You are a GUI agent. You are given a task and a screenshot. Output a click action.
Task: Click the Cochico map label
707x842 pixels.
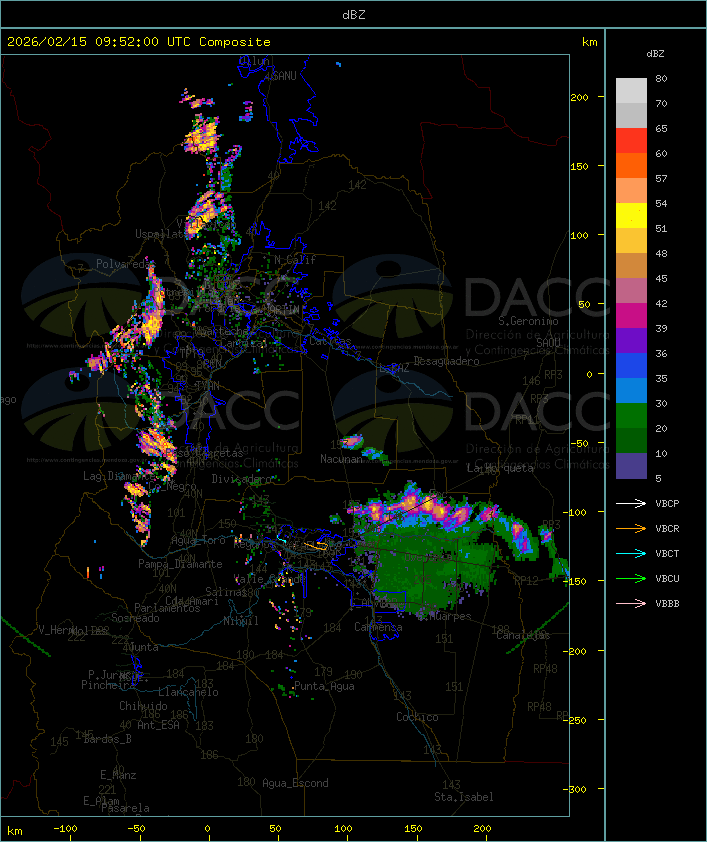[417, 717]
